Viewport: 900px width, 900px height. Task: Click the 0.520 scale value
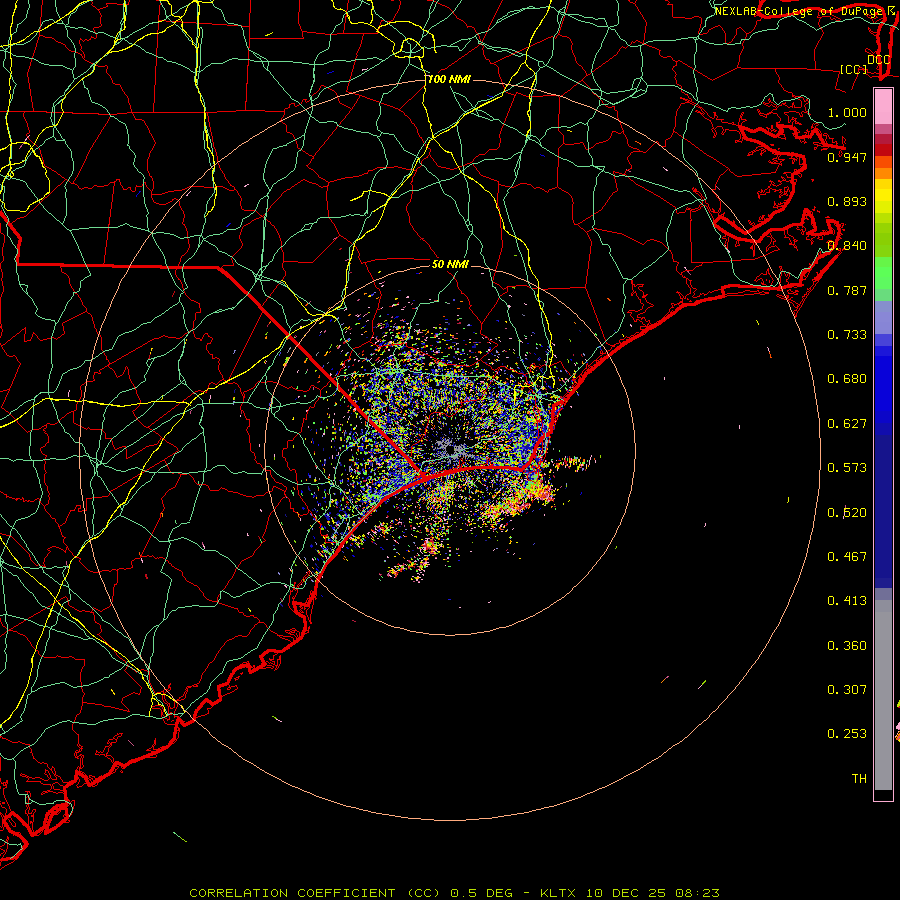coord(847,513)
